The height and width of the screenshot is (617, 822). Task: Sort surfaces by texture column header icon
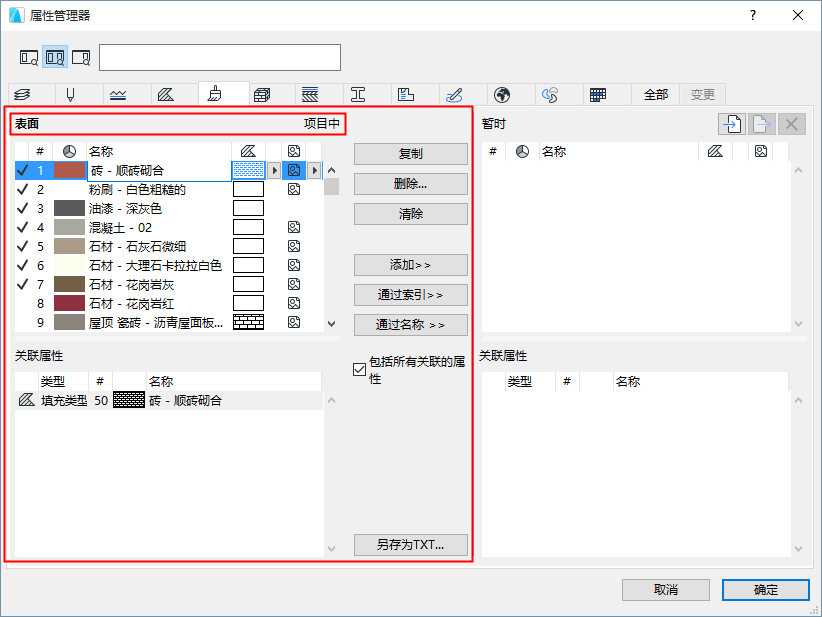[294, 151]
